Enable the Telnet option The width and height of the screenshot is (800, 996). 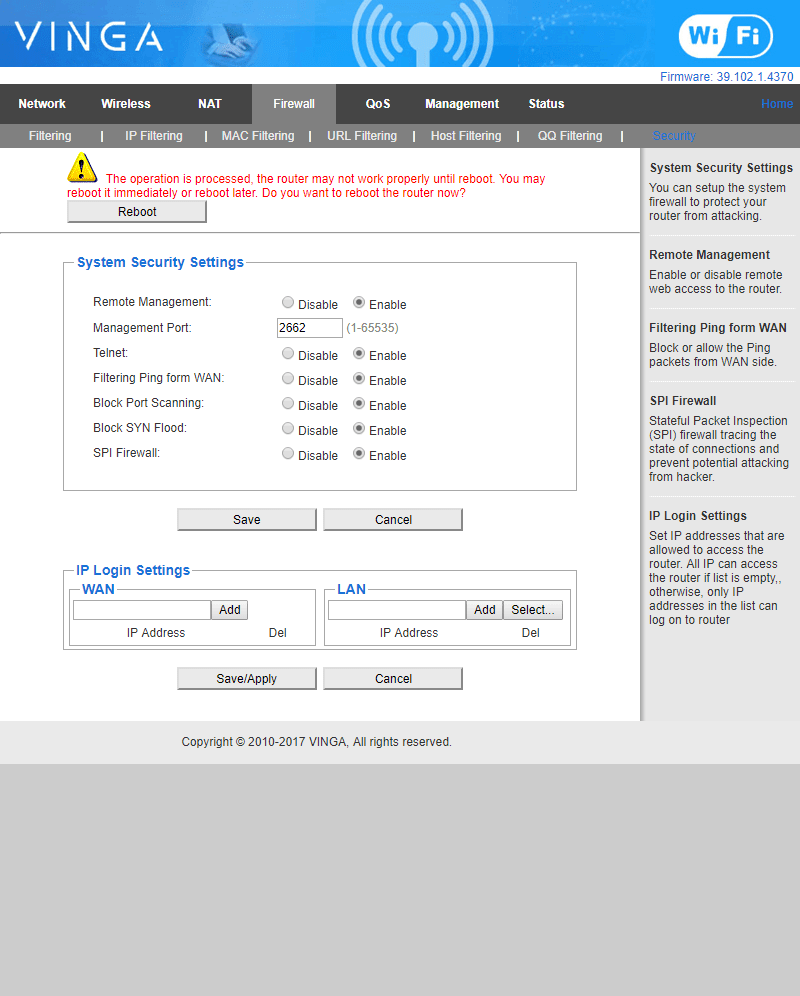point(359,354)
